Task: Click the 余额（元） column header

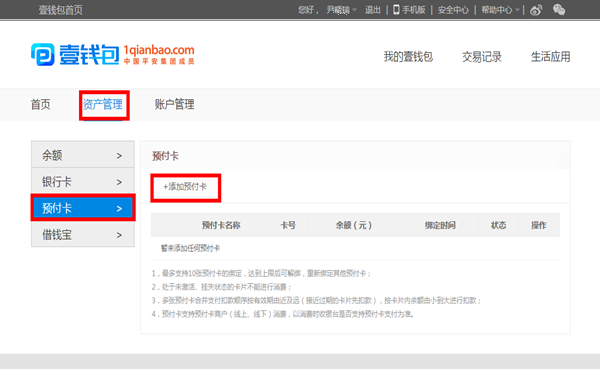Action: point(354,225)
